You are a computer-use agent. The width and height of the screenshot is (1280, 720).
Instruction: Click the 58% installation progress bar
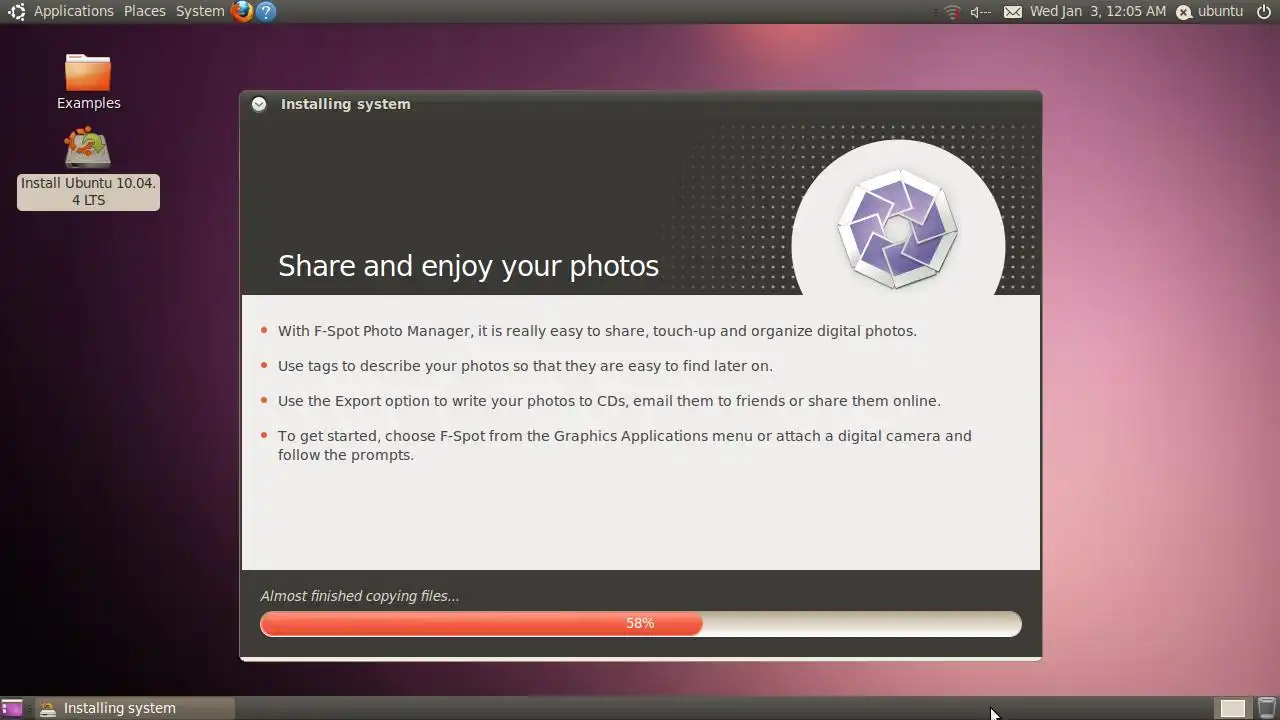pyautogui.click(x=641, y=623)
